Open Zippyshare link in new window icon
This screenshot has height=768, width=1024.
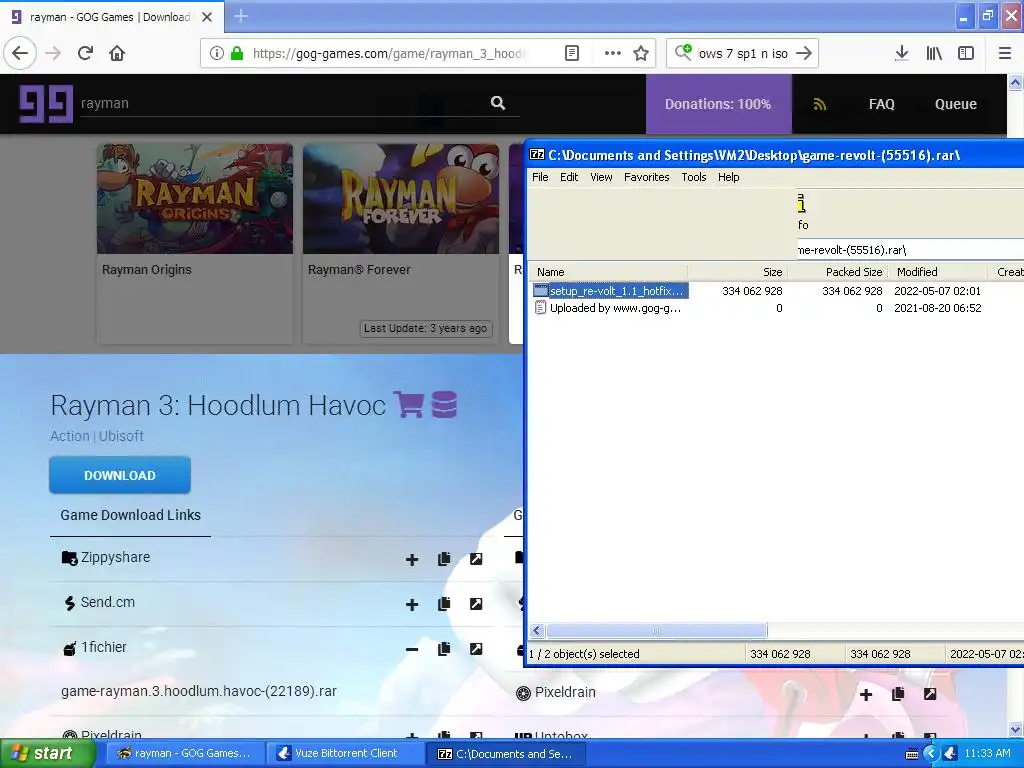click(x=476, y=559)
